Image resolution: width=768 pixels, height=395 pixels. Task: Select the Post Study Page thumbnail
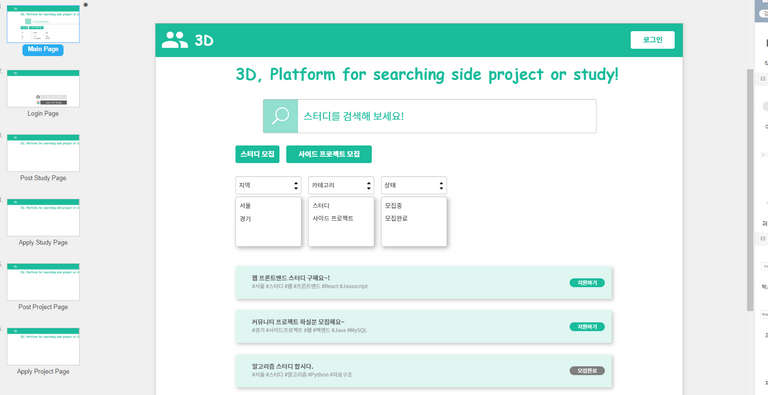(x=43, y=153)
